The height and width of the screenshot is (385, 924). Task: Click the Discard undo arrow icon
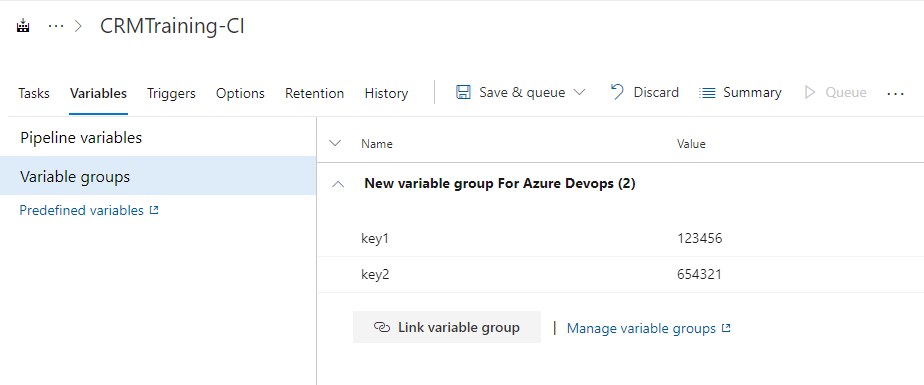pyautogui.click(x=617, y=92)
